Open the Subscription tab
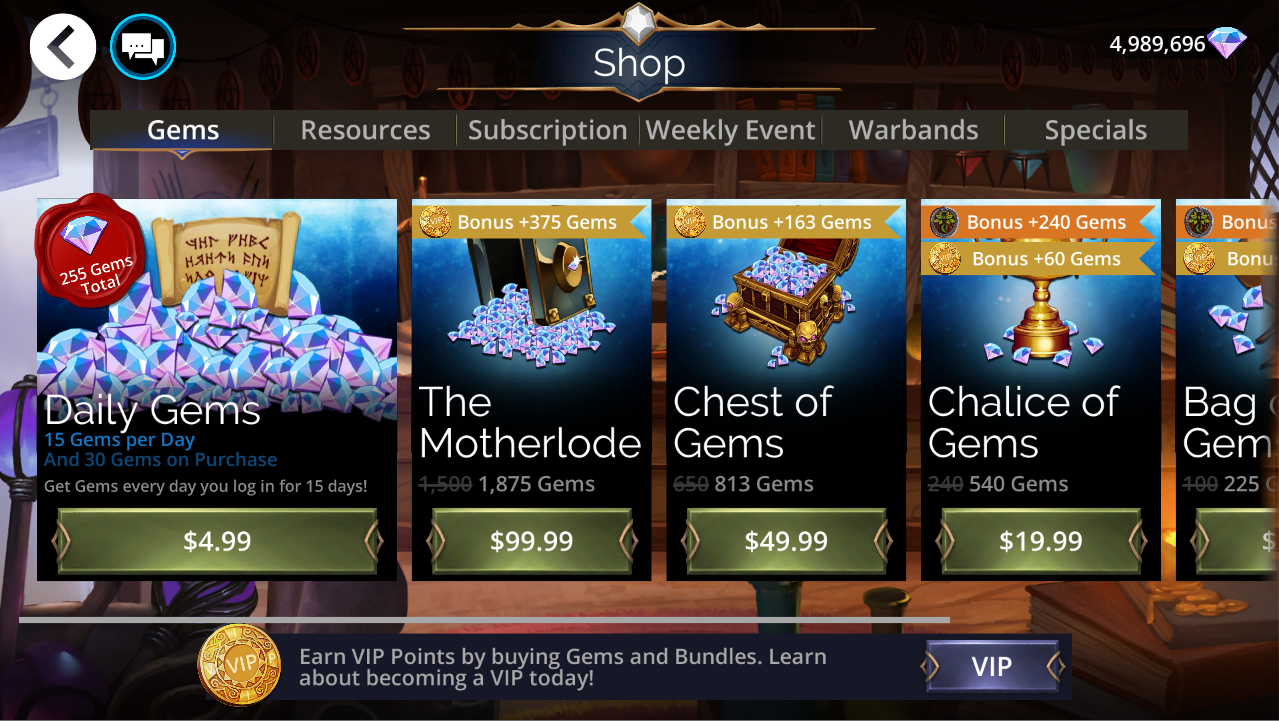Viewport: 1279px width, 721px height. click(x=548, y=130)
